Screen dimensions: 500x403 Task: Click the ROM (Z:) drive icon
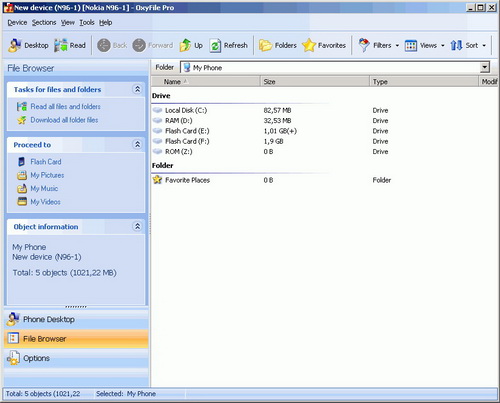tap(157, 151)
